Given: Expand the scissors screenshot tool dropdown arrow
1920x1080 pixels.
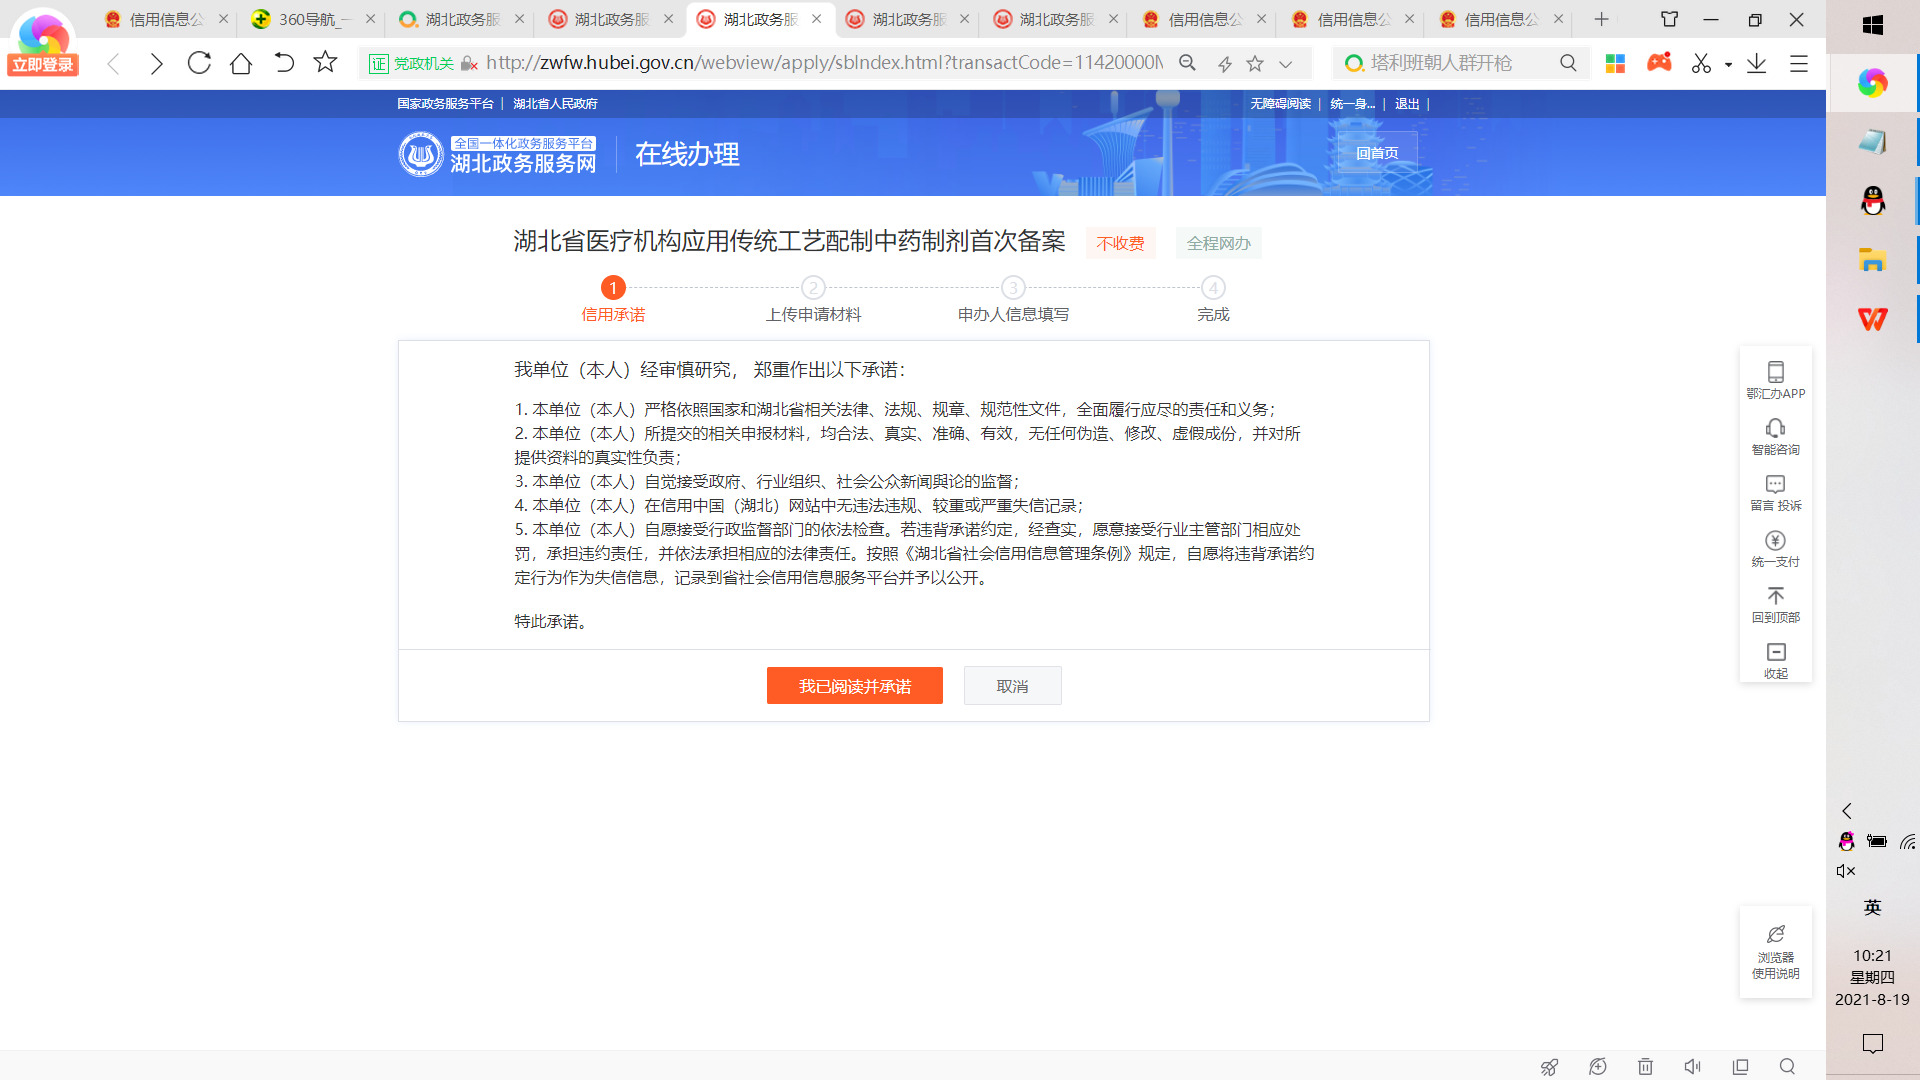Looking at the screenshot, I should pyautogui.click(x=1728, y=64).
